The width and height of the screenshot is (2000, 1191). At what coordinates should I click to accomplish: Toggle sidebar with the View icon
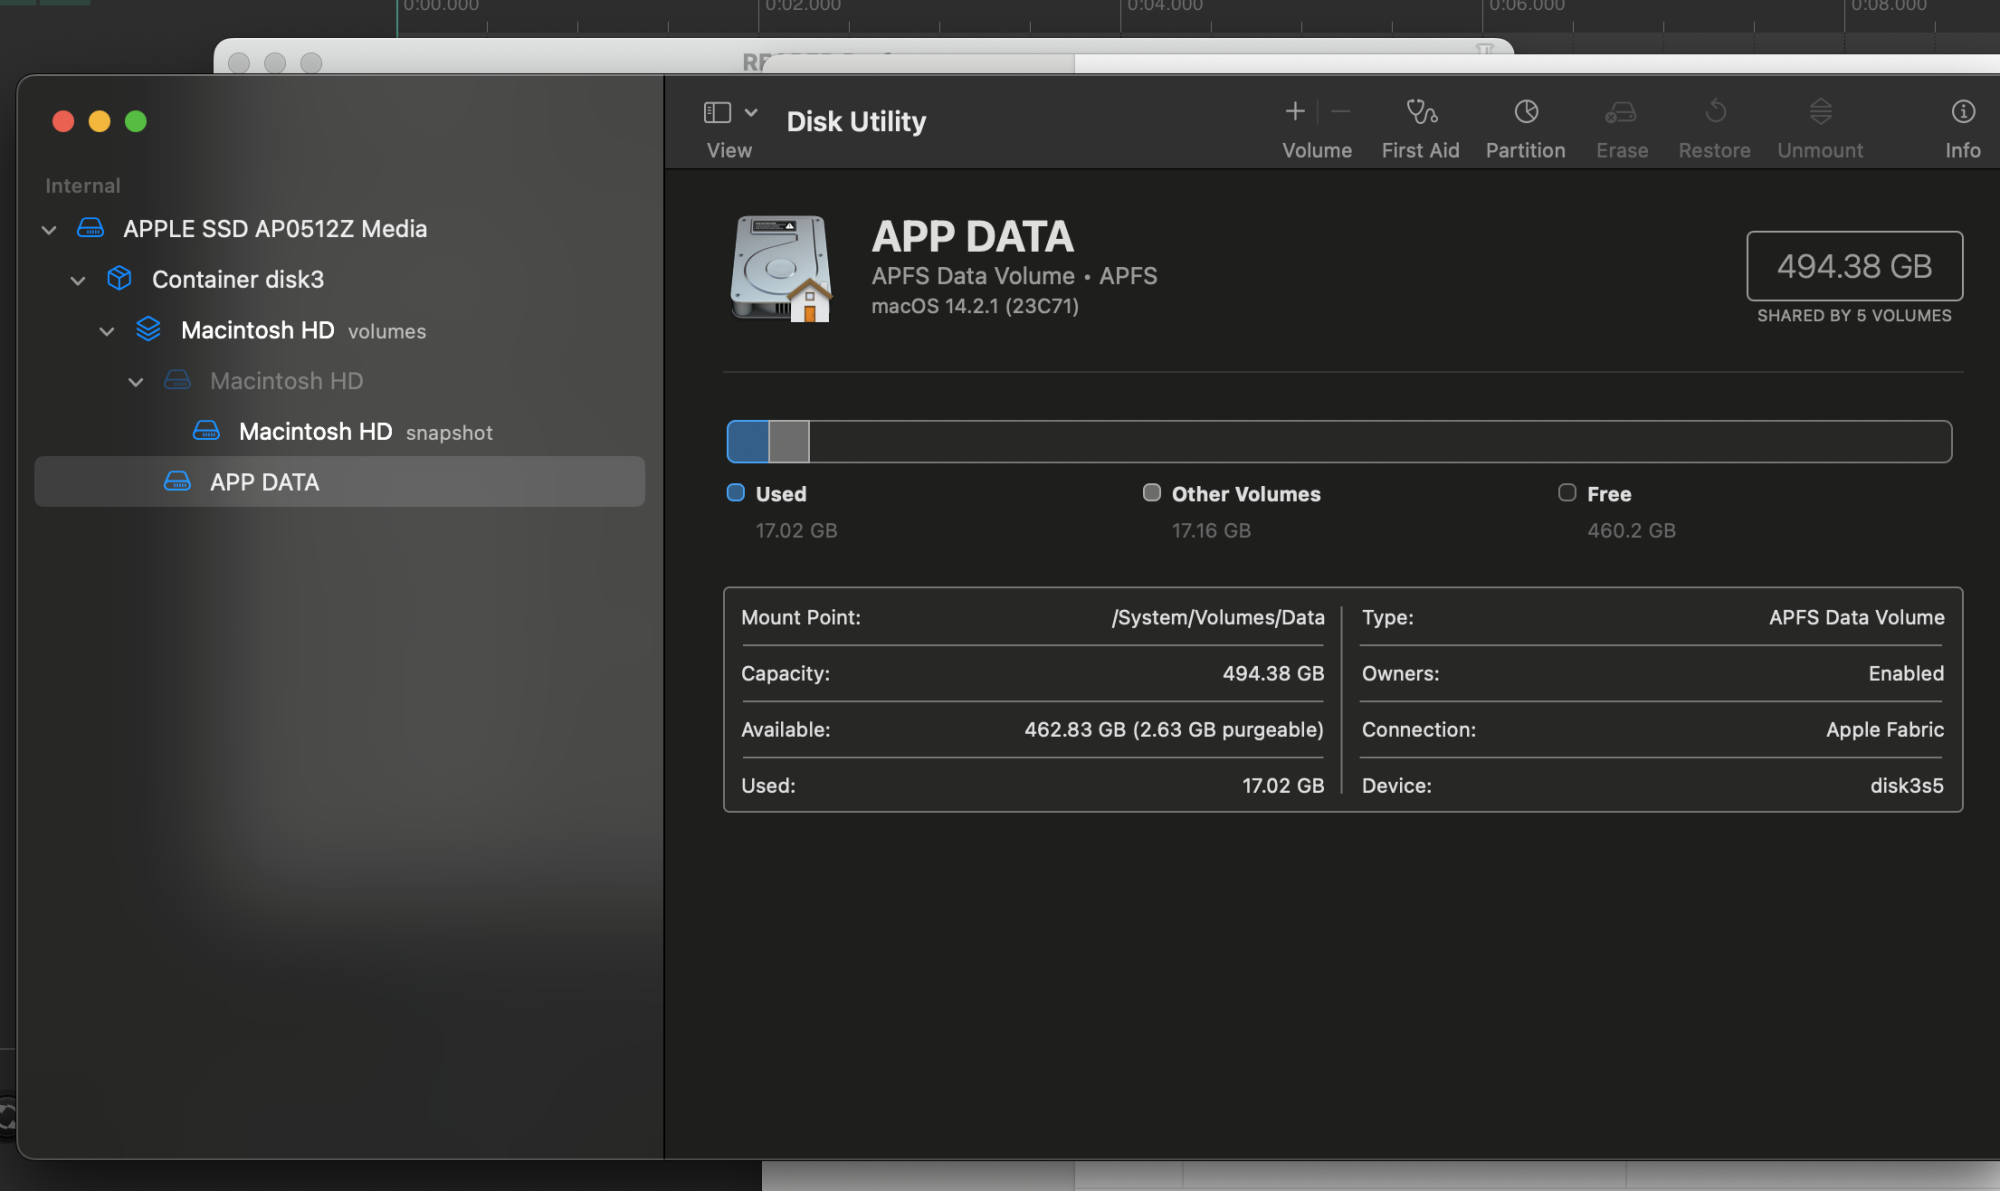717,112
